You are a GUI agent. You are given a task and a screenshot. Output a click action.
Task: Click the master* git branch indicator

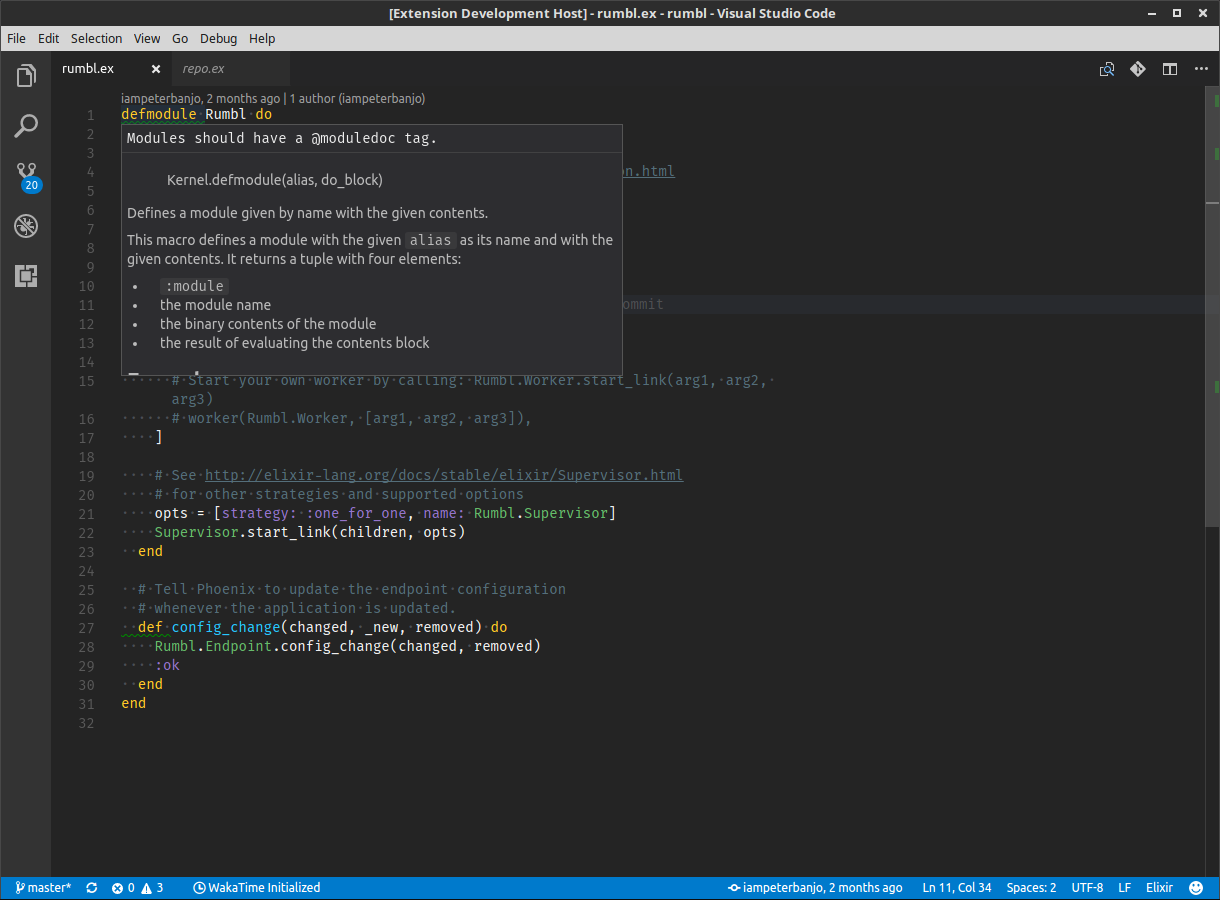(x=43, y=887)
